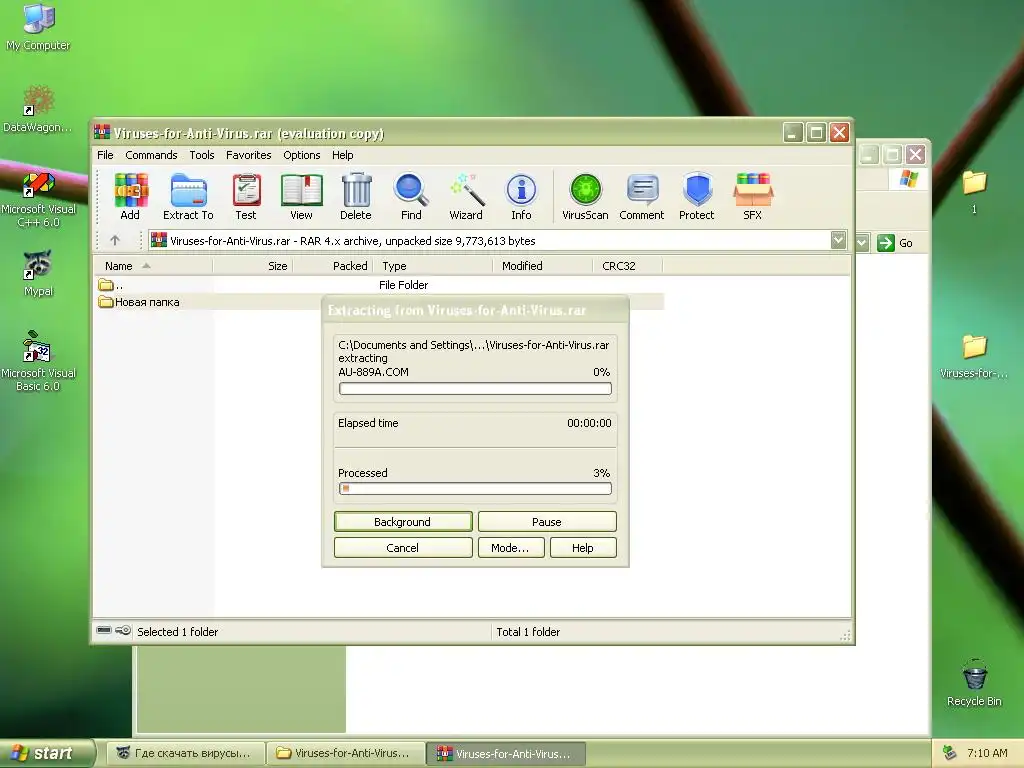Click the Go button in Explorer window
Screen dimensions: 1024x768
click(x=895, y=243)
